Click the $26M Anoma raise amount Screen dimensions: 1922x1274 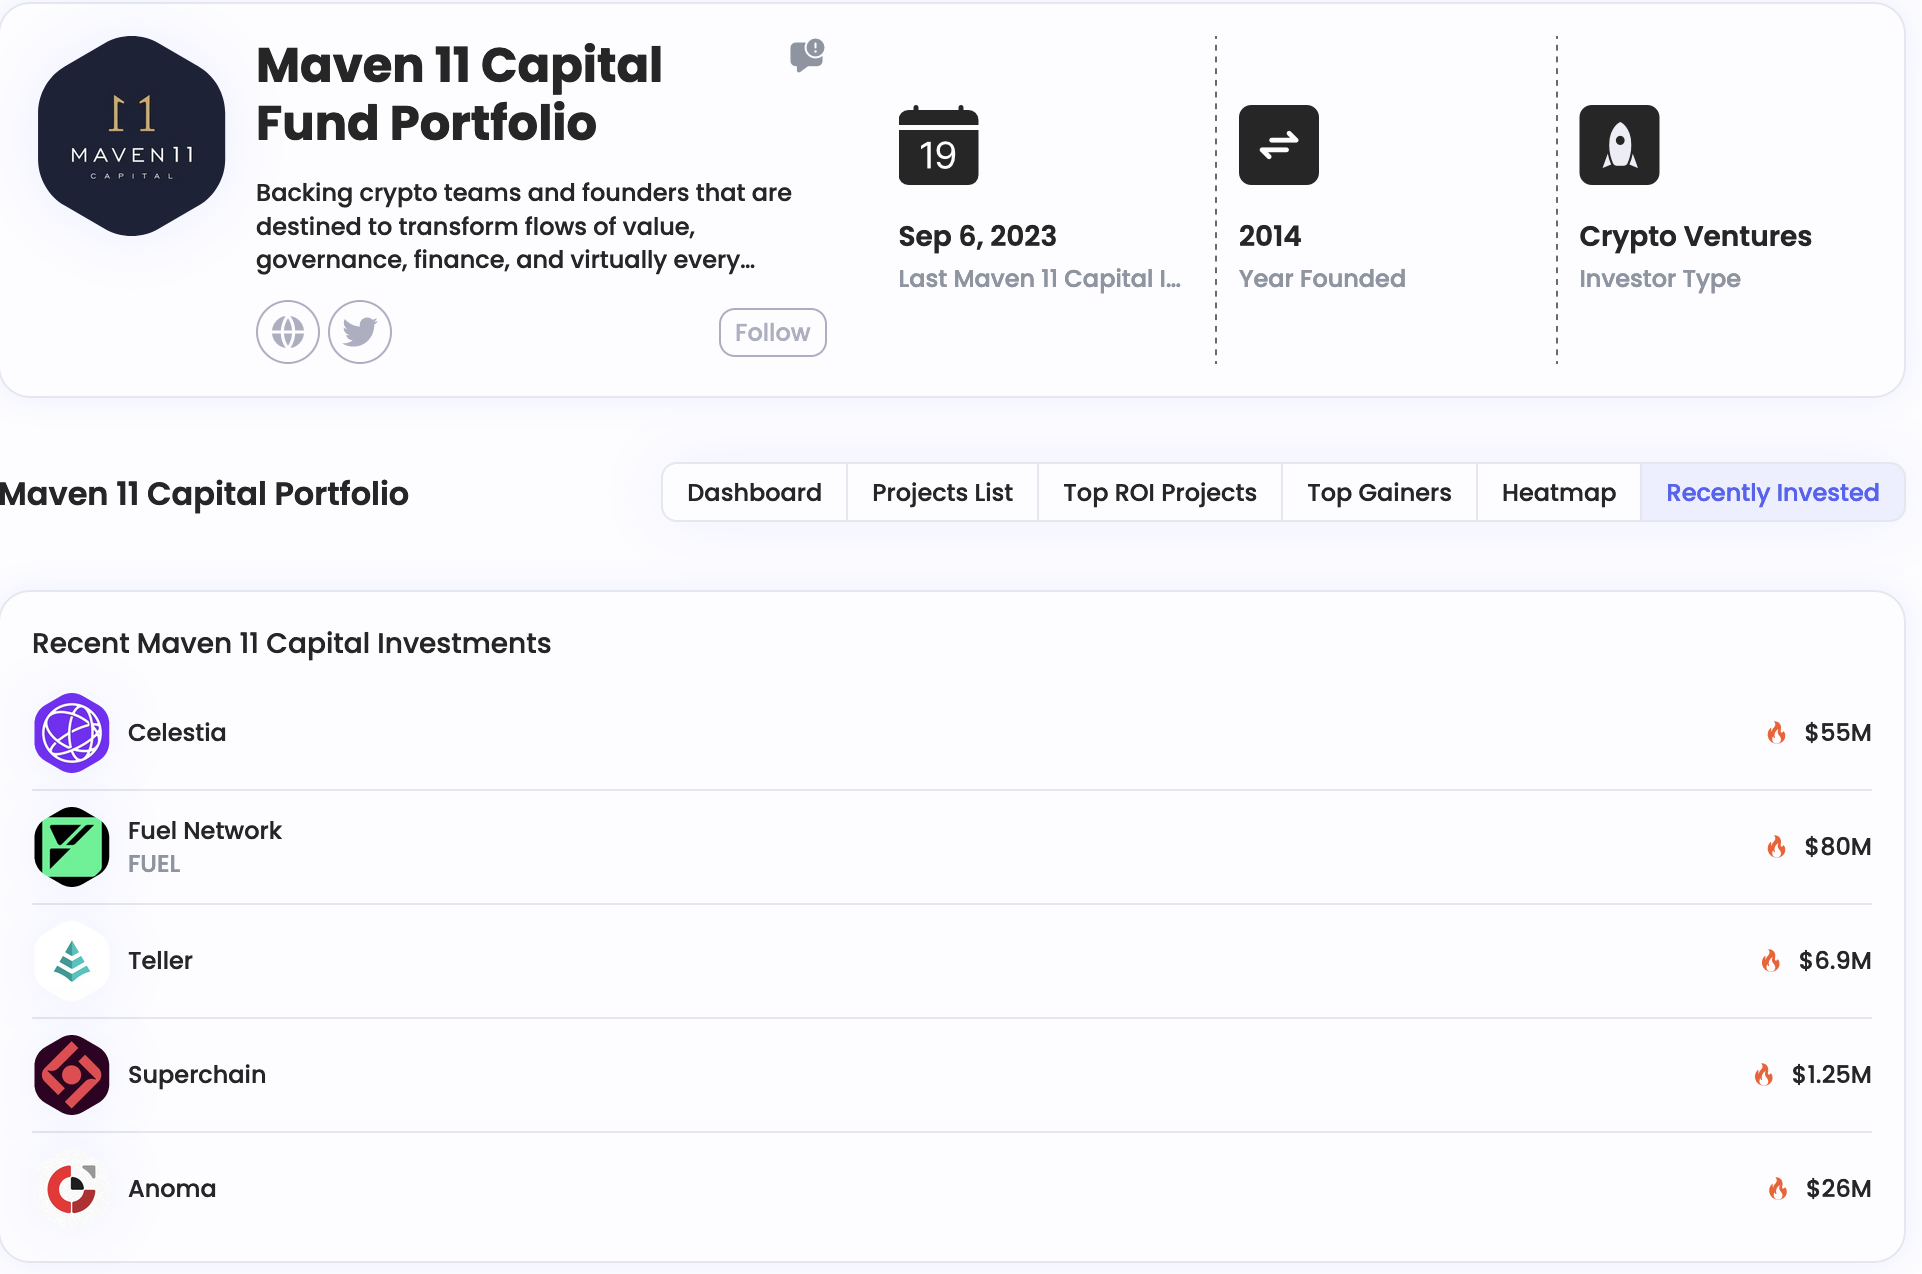(1839, 1189)
